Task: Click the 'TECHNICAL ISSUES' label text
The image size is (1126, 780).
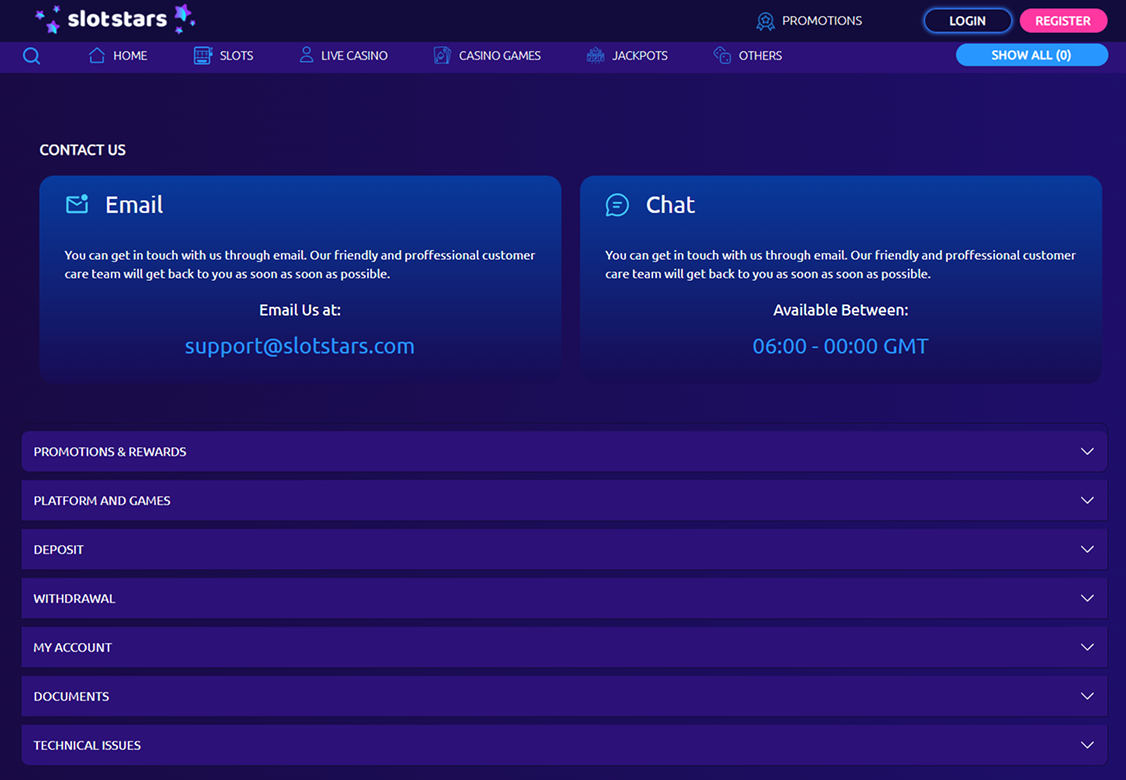Action: tap(88, 745)
